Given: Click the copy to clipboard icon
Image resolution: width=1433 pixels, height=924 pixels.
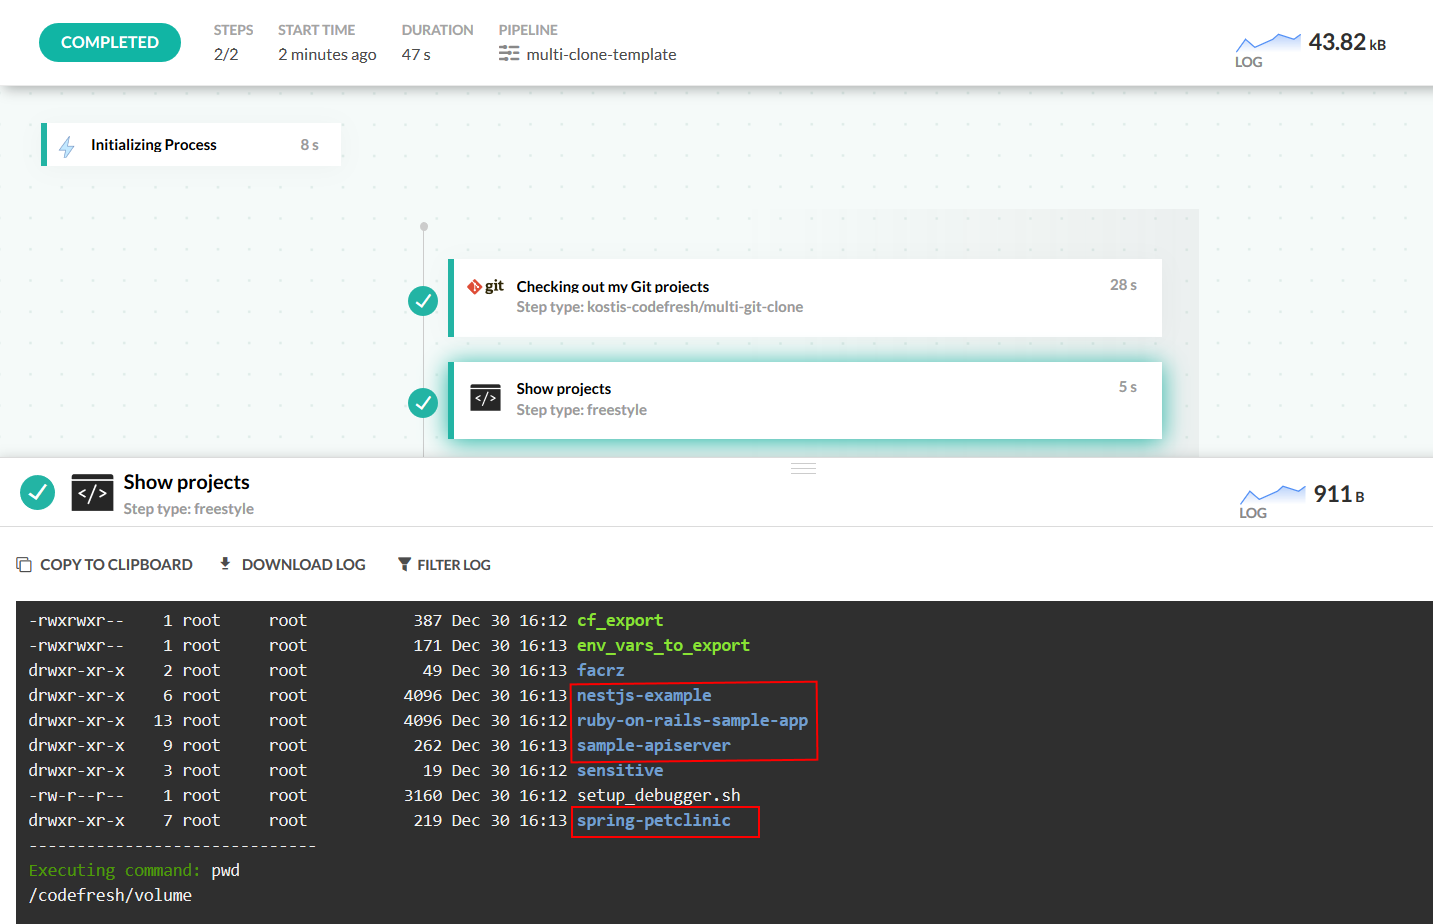Looking at the screenshot, I should click(x=24, y=565).
